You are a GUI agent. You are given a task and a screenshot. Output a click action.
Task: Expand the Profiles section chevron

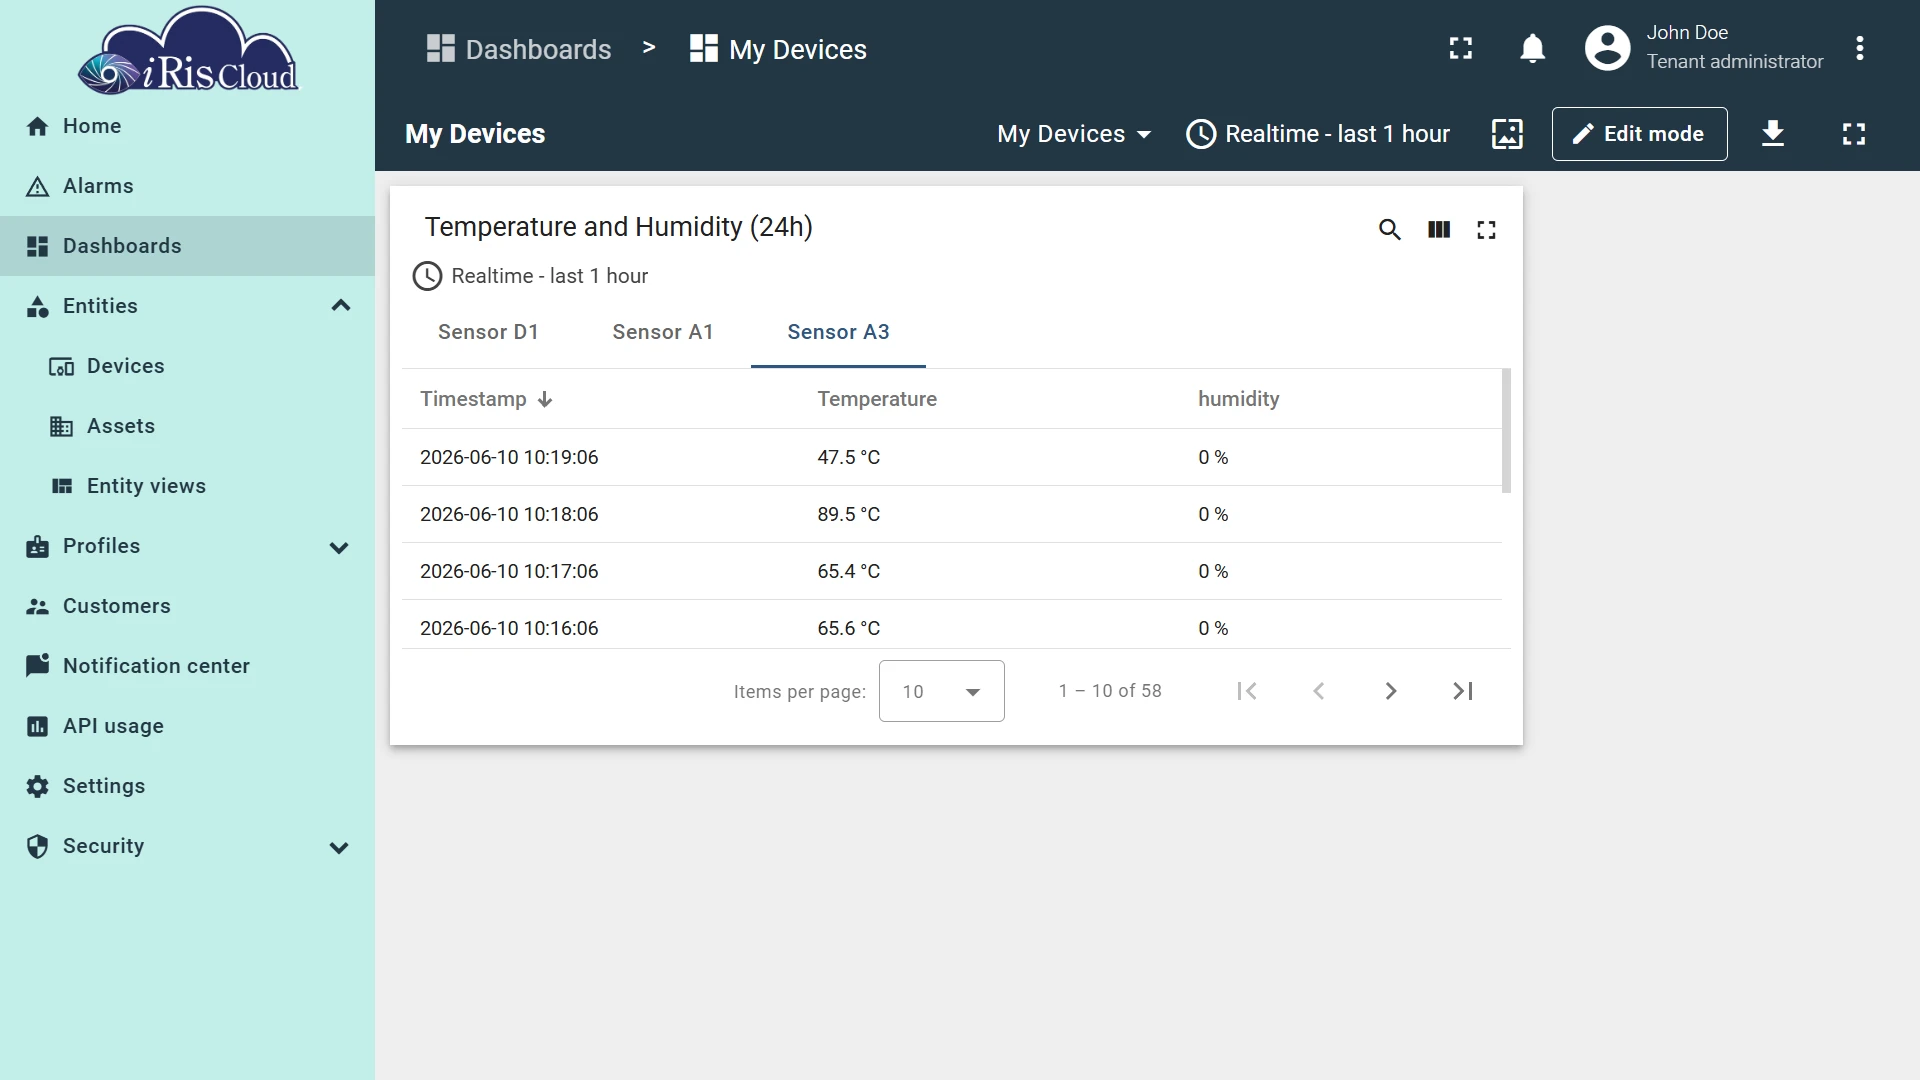[339, 547]
